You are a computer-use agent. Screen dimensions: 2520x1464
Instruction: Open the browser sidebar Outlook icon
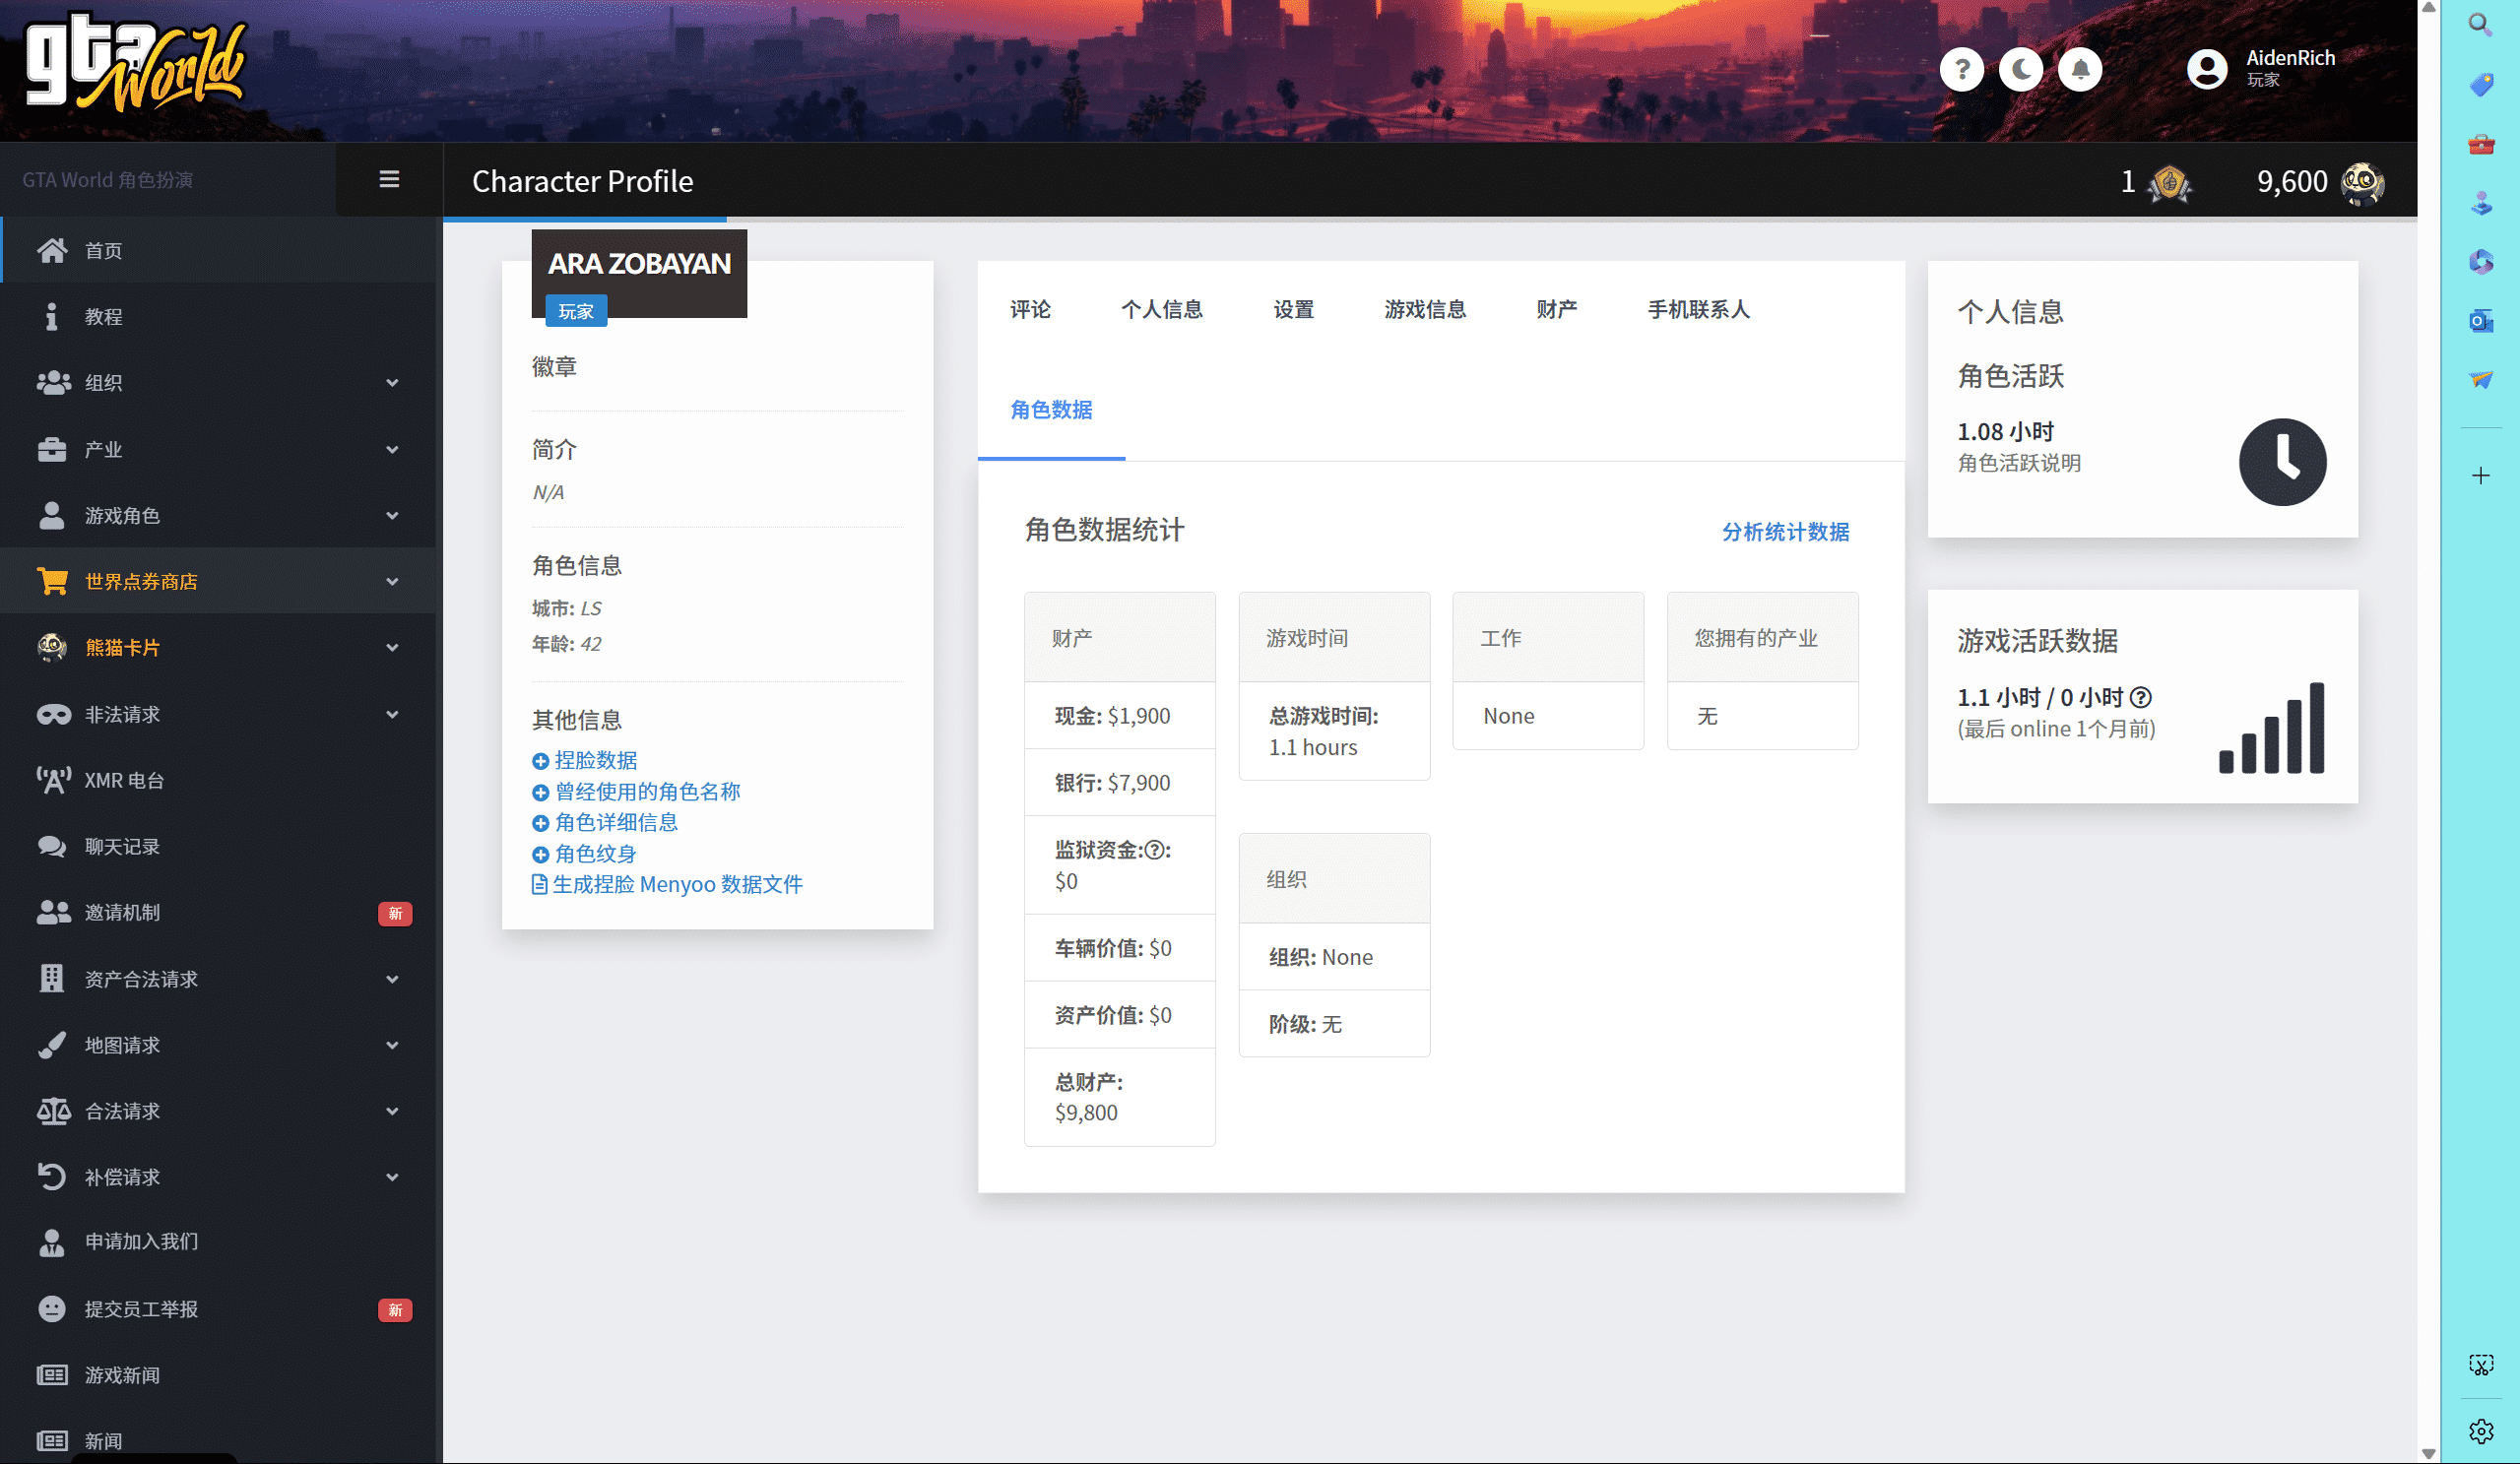tap(2480, 320)
